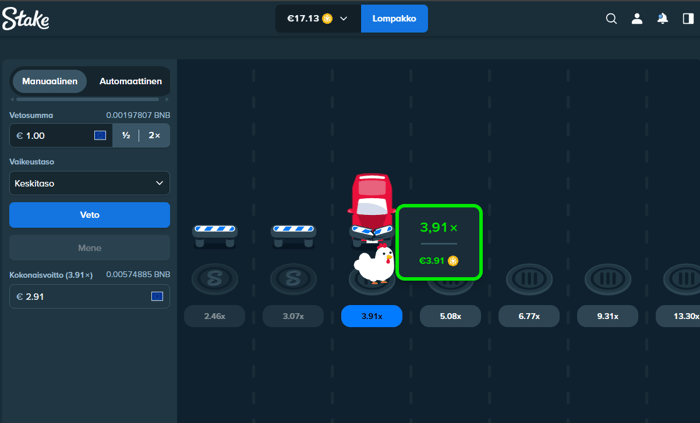Screen dimensions: 700x423
Task: Halve the bet with ½ button
Action: click(126, 135)
